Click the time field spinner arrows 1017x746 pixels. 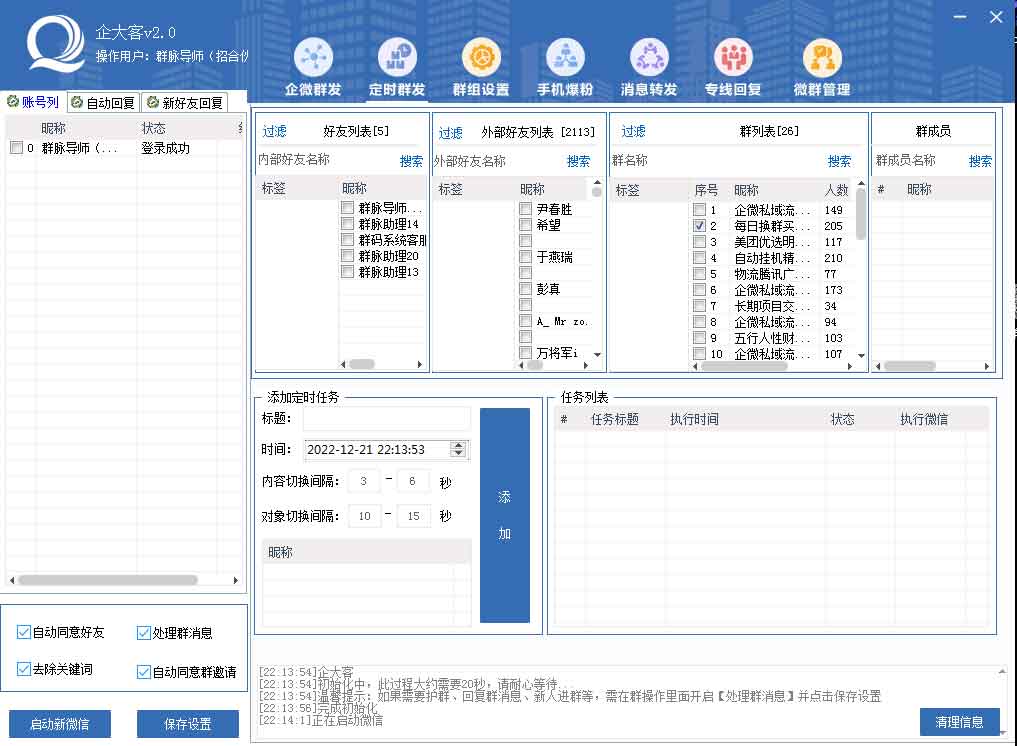coord(458,450)
